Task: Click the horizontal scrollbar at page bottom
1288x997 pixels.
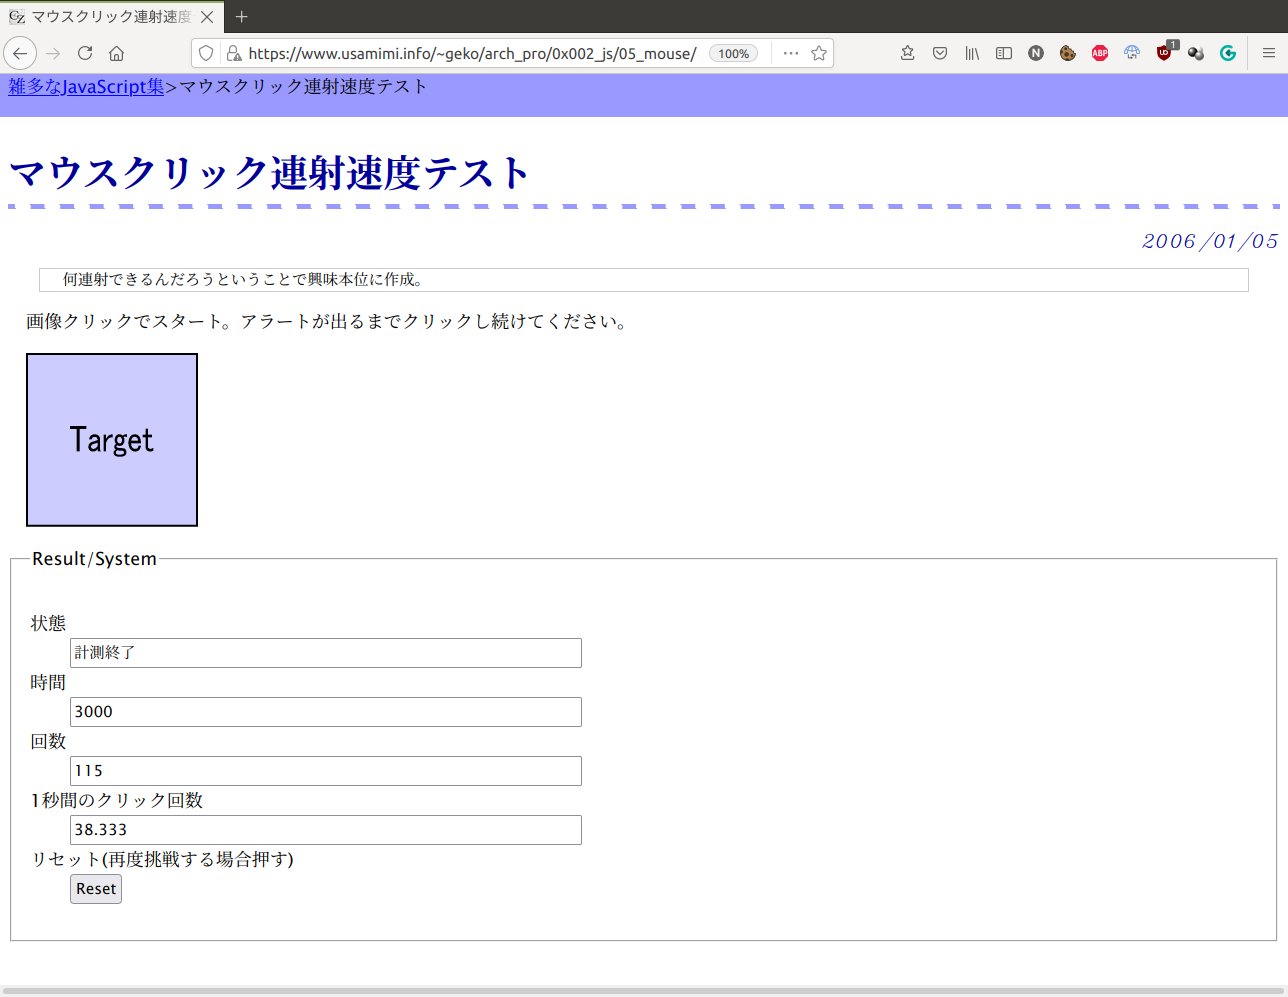Action: tap(644, 991)
